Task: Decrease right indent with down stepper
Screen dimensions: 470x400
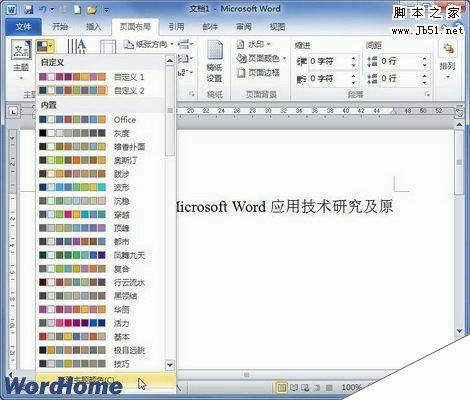Action: click(353, 82)
